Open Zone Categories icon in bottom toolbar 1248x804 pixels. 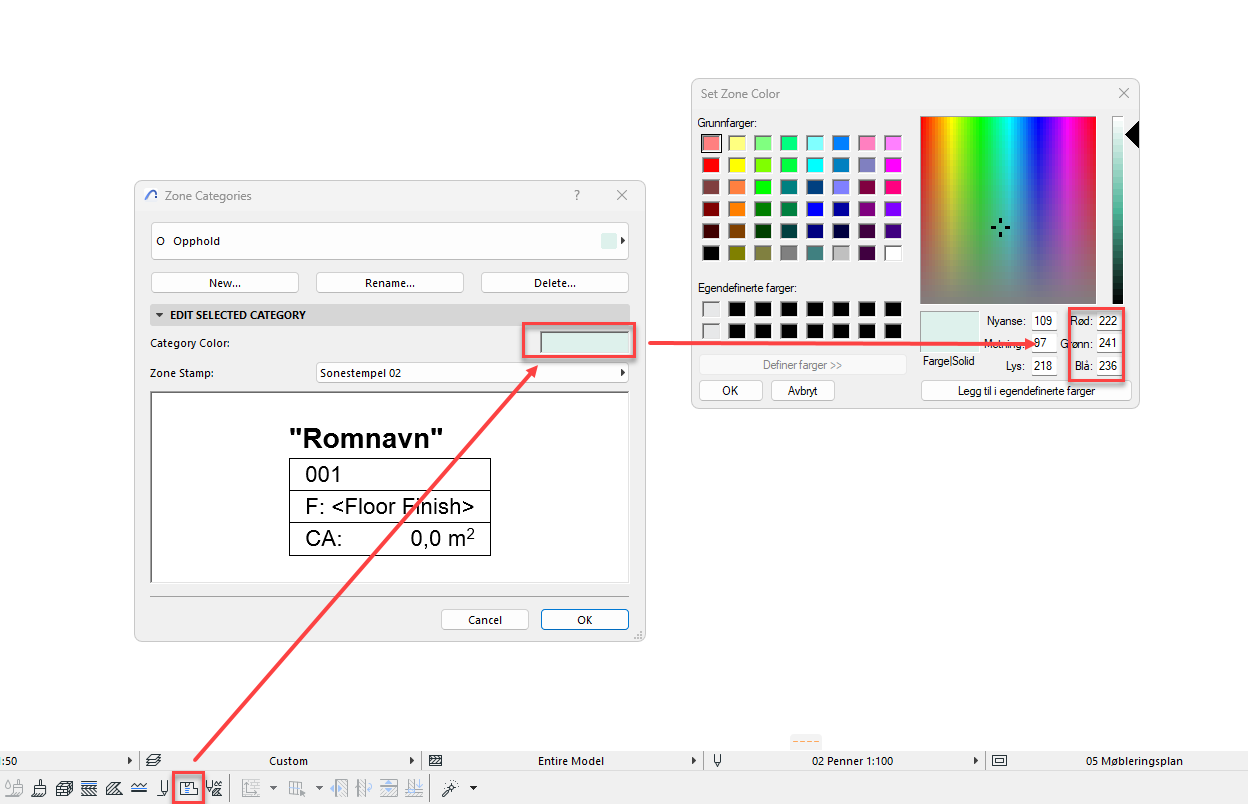[188, 788]
